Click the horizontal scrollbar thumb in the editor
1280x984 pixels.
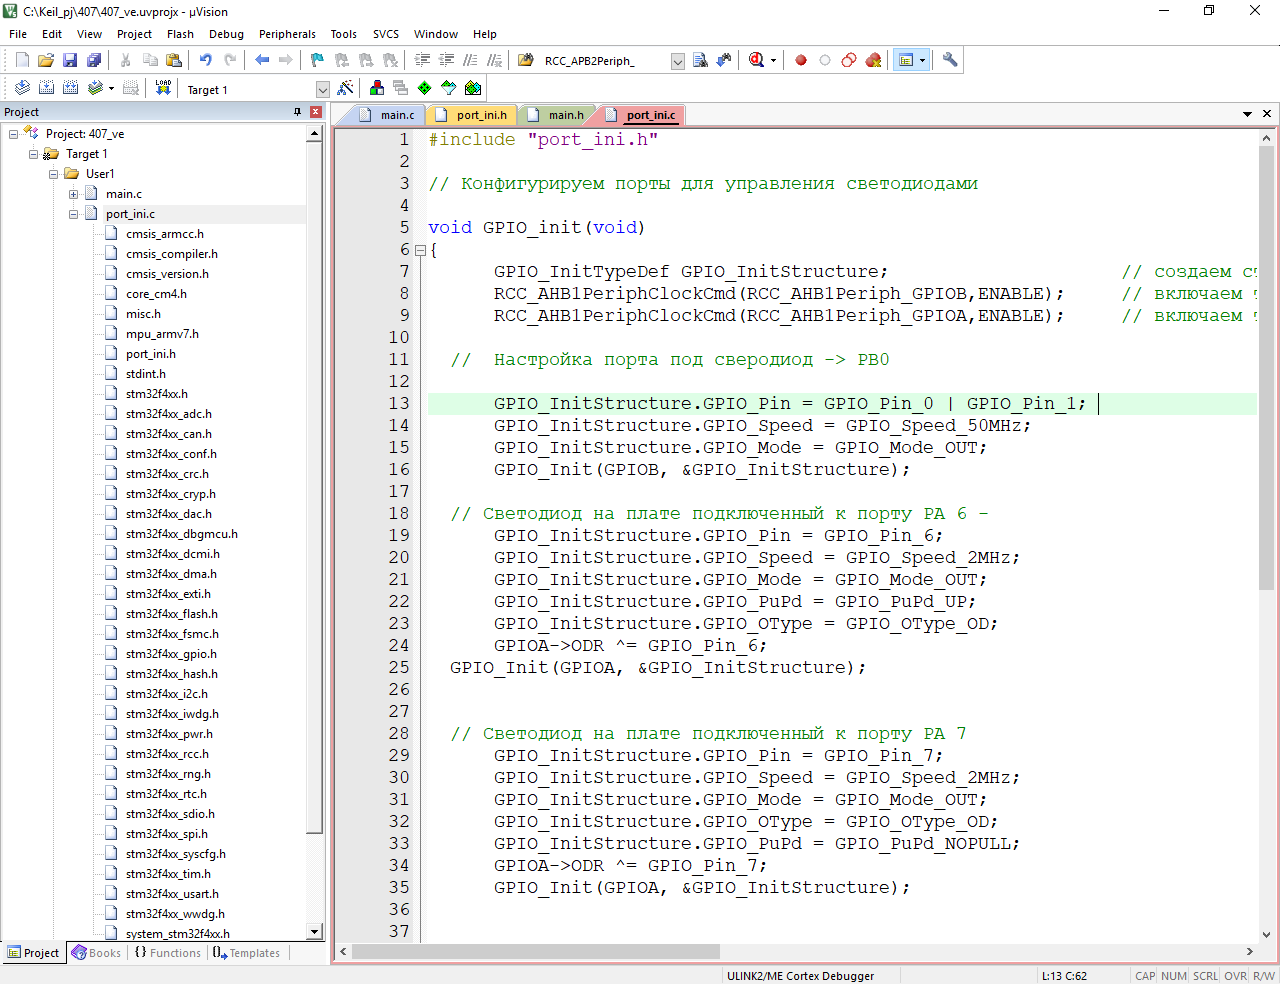(x=535, y=951)
